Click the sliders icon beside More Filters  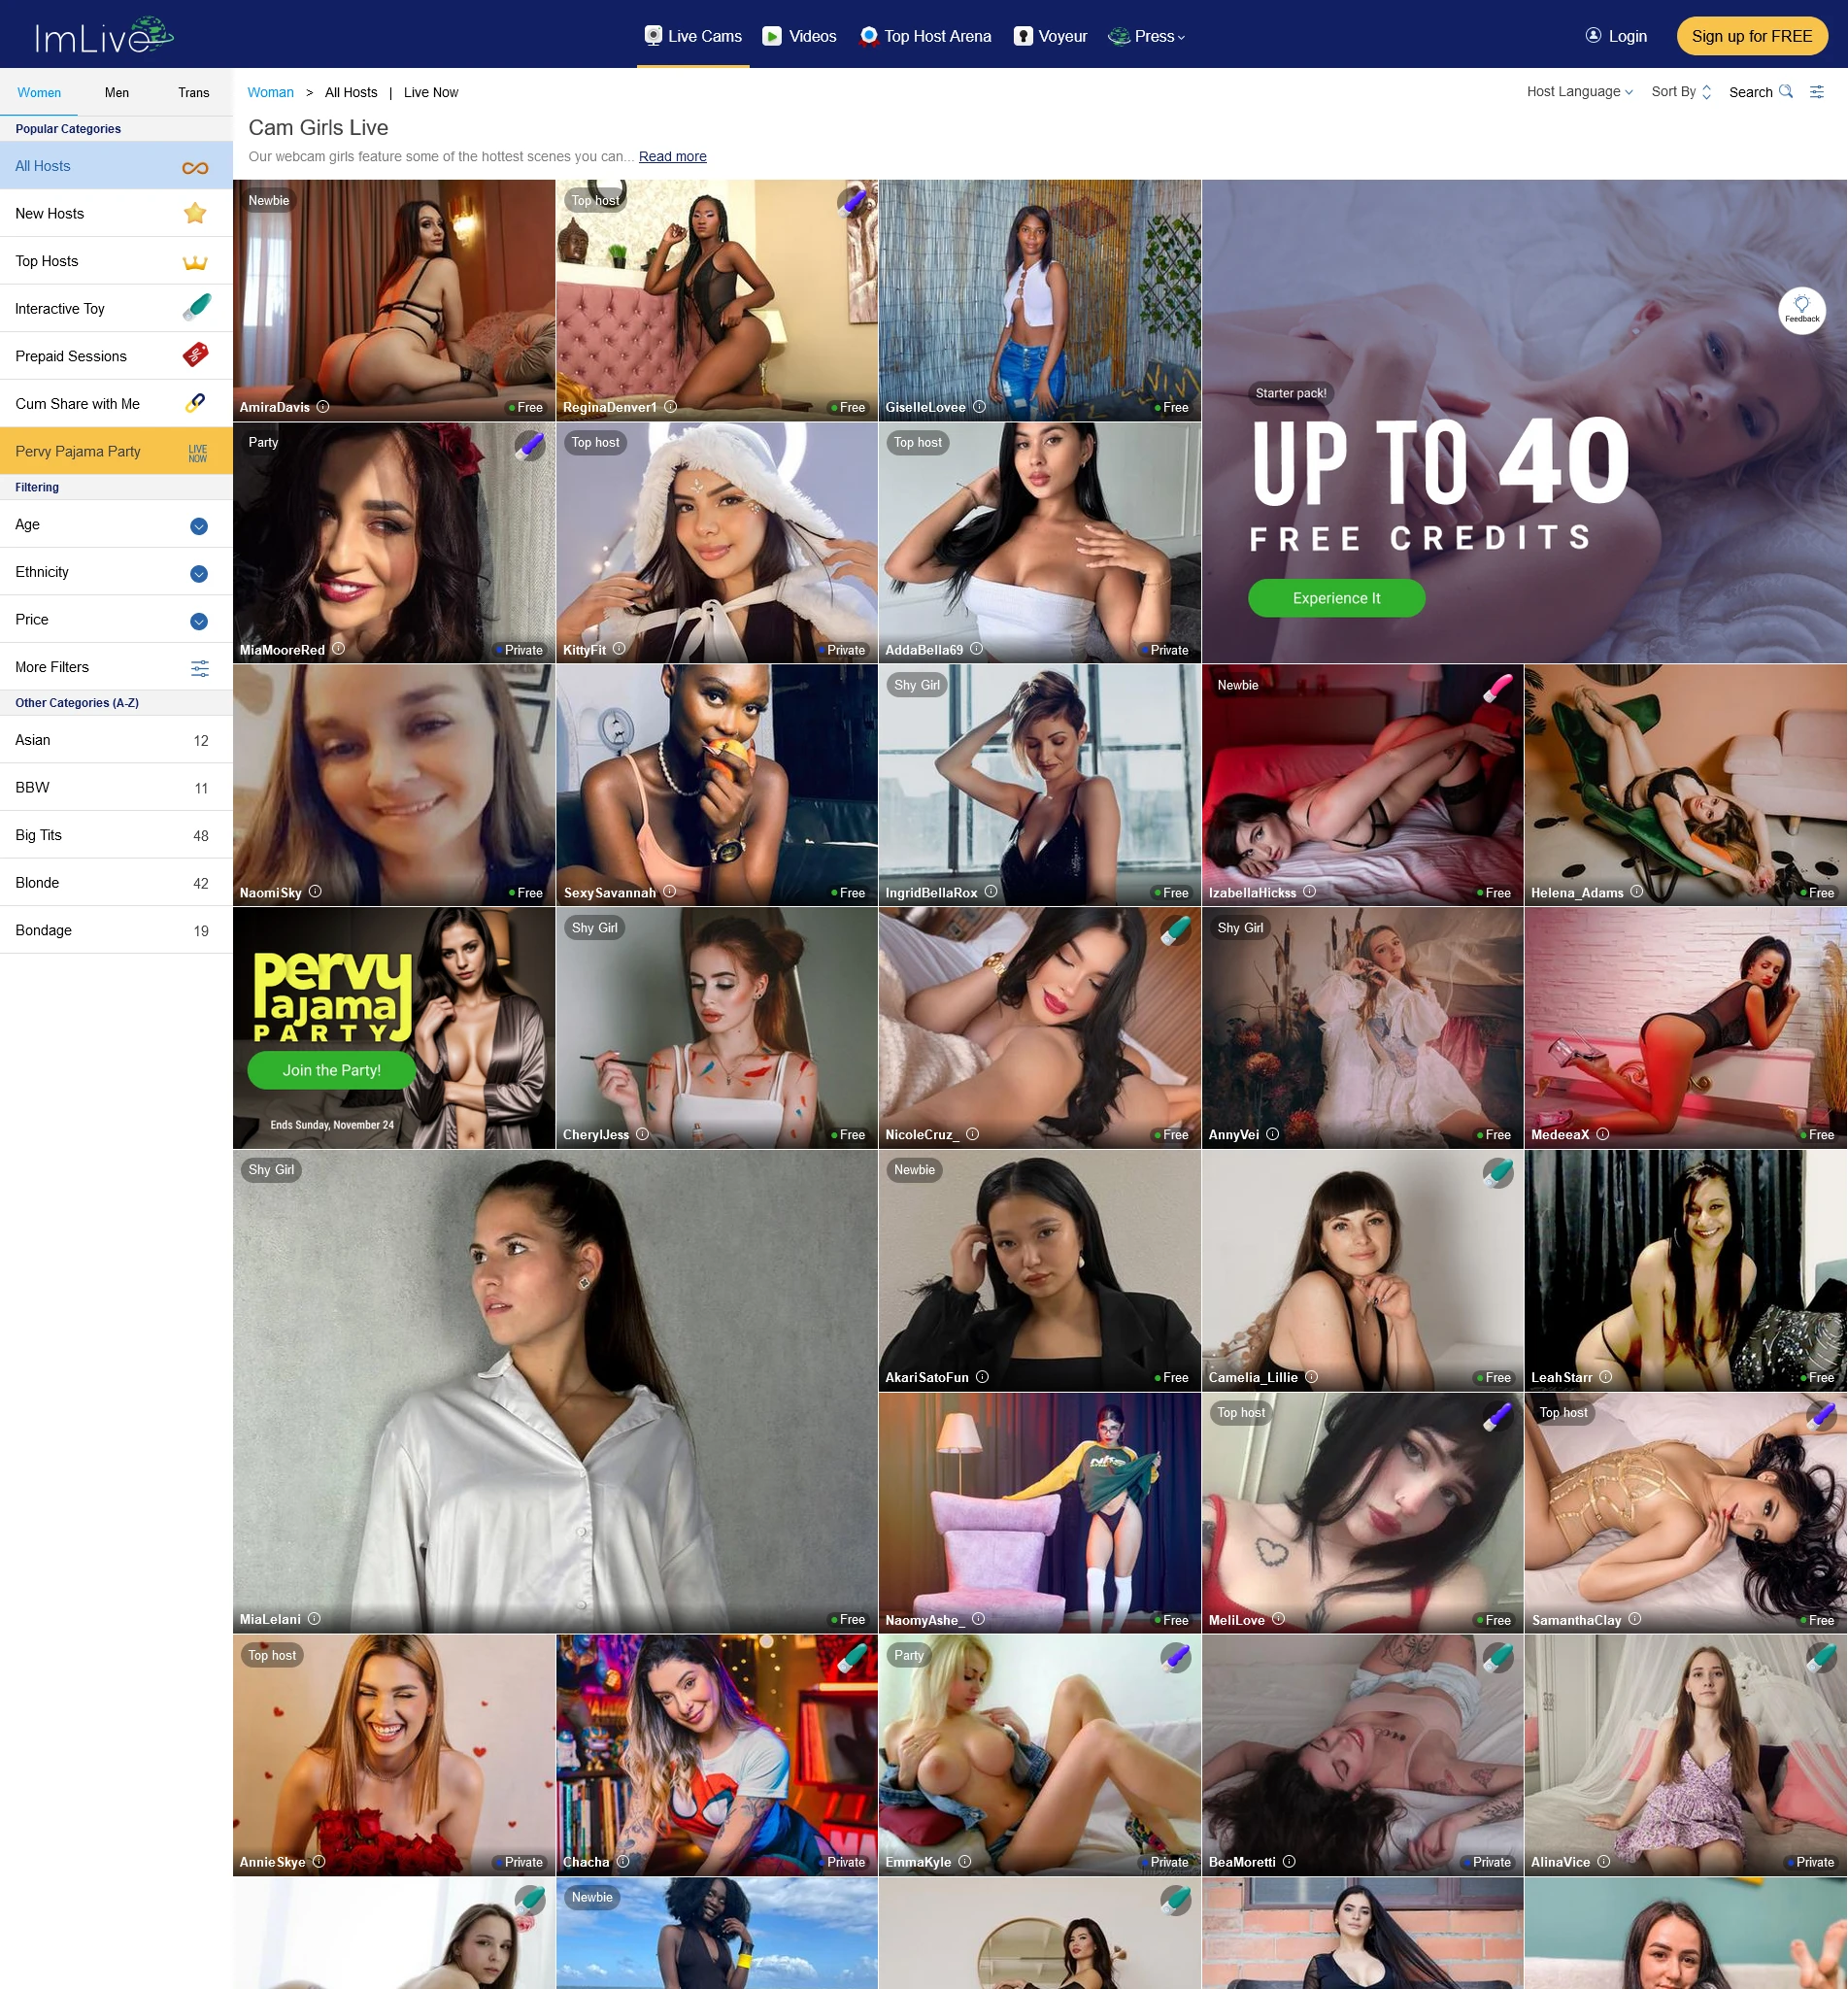200,668
